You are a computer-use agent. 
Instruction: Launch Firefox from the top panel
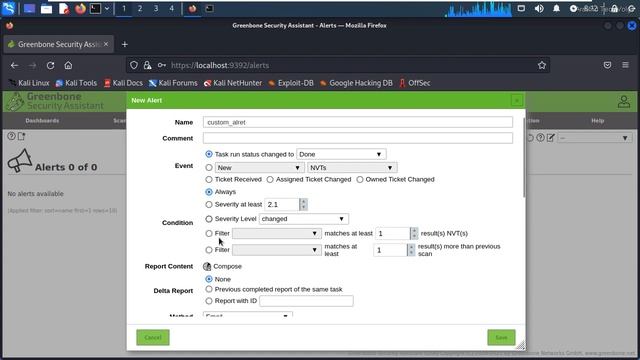pos(80,9)
